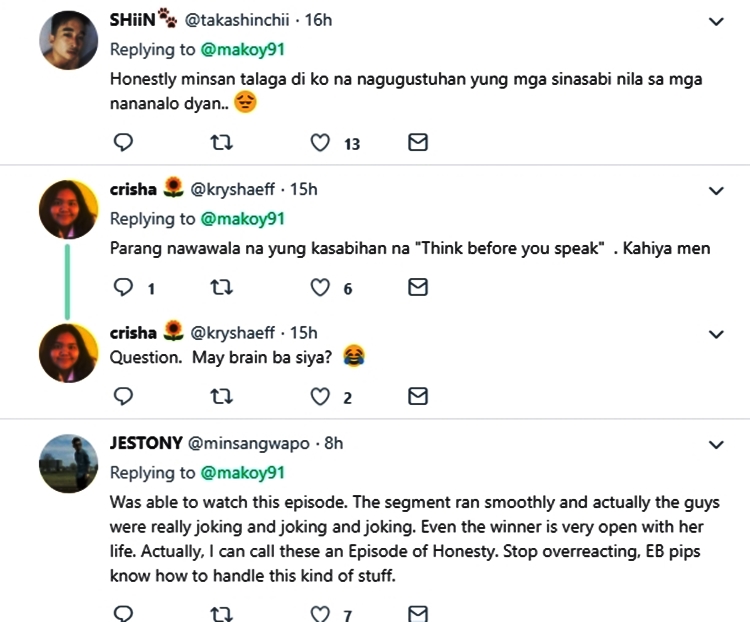Open the chevron menu on JESTONY's tweet
The height and width of the screenshot is (622, 750).
coord(716,444)
